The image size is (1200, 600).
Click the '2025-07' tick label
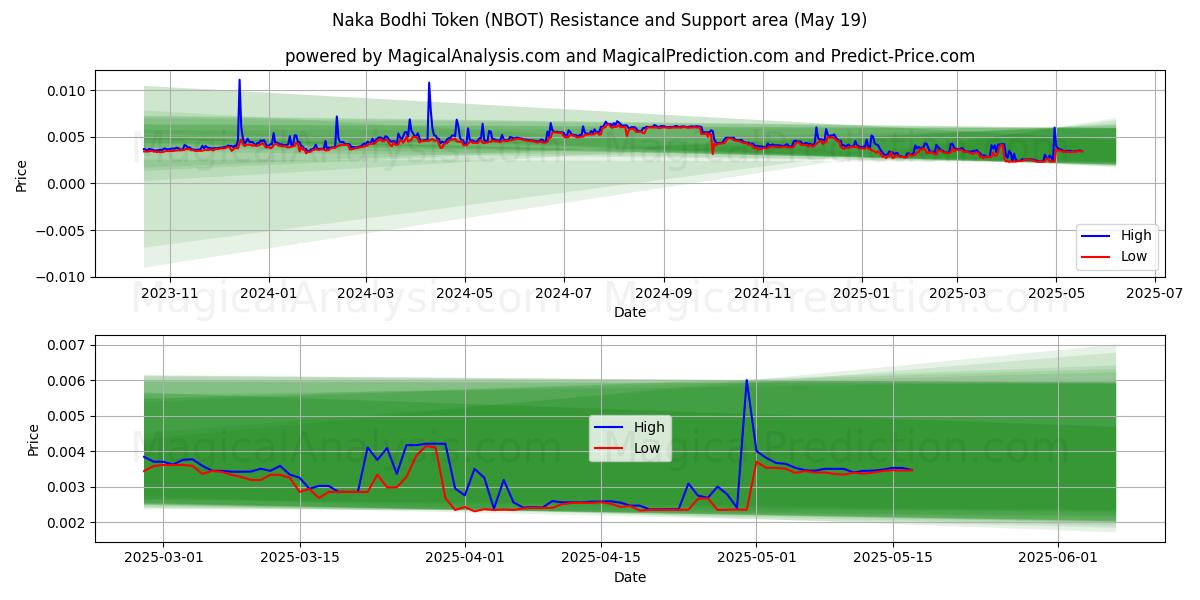[1155, 293]
